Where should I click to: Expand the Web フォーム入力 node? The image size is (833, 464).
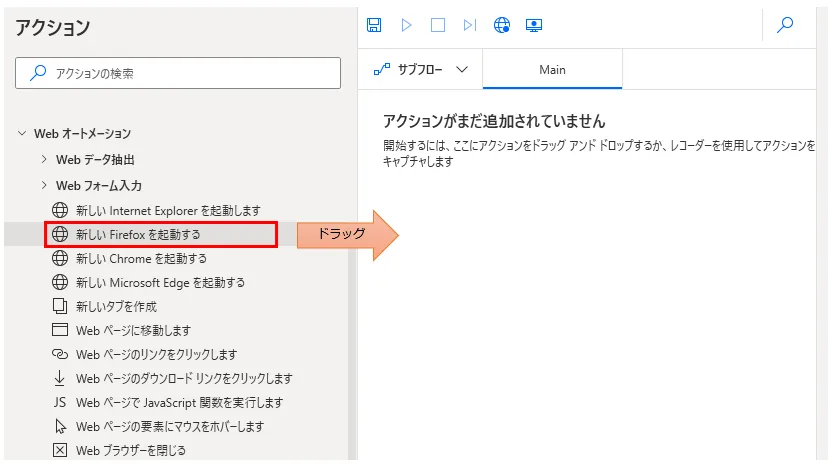pyautogui.click(x=44, y=185)
